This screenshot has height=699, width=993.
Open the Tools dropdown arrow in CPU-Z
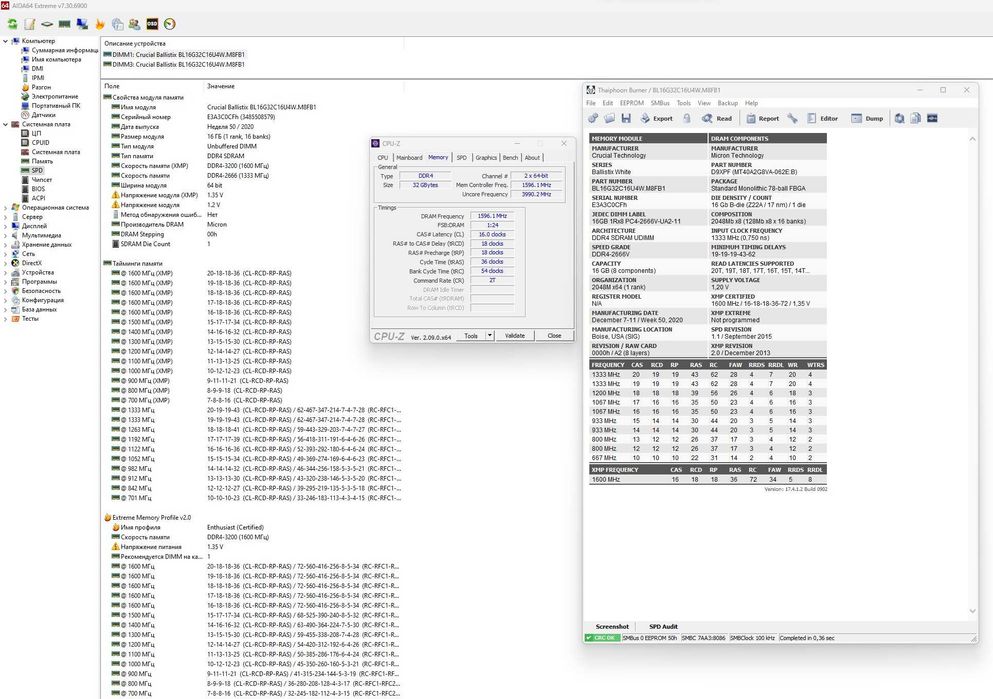(x=489, y=336)
